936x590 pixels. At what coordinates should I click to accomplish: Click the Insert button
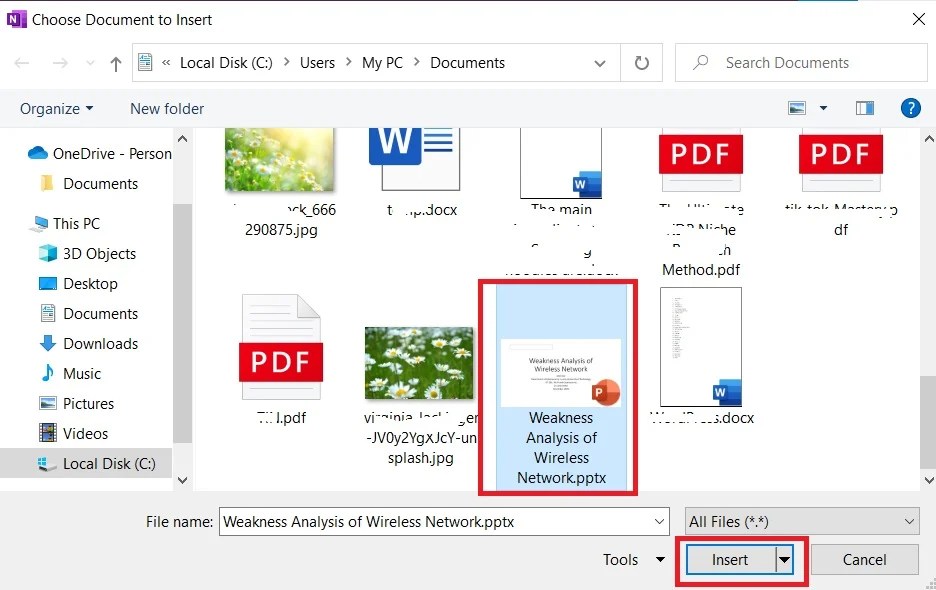point(730,559)
